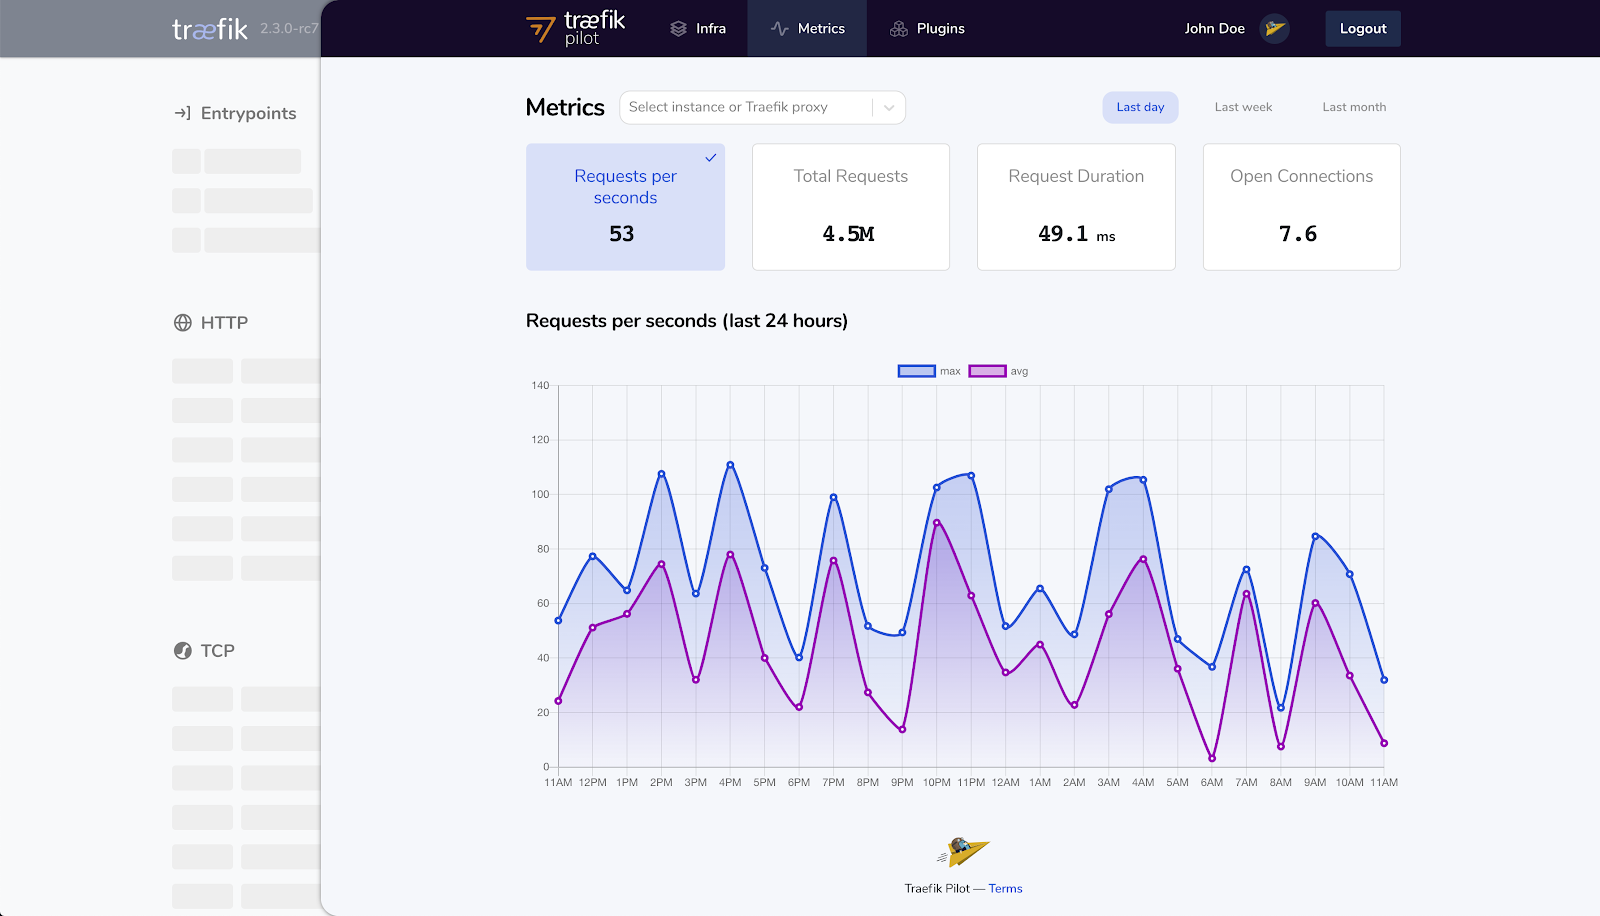The width and height of the screenshot is (1600, 916).
Task: Open the Terms link
Action: (x=1005, y=888)
